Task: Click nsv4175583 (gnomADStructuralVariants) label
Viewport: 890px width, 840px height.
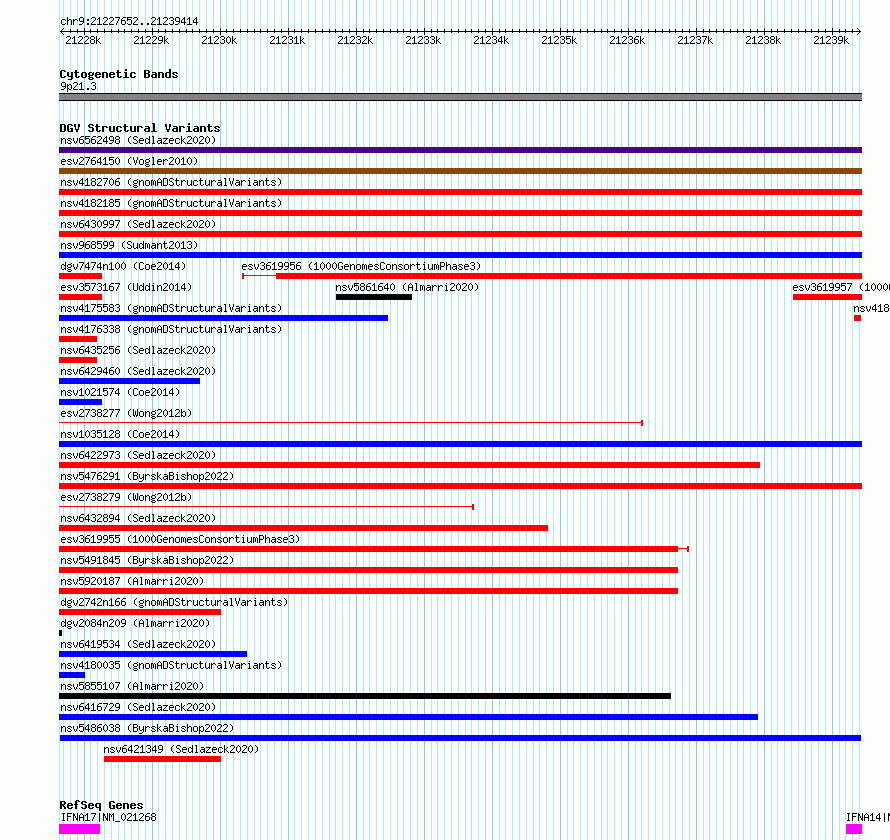Action: tap(171, 308)
